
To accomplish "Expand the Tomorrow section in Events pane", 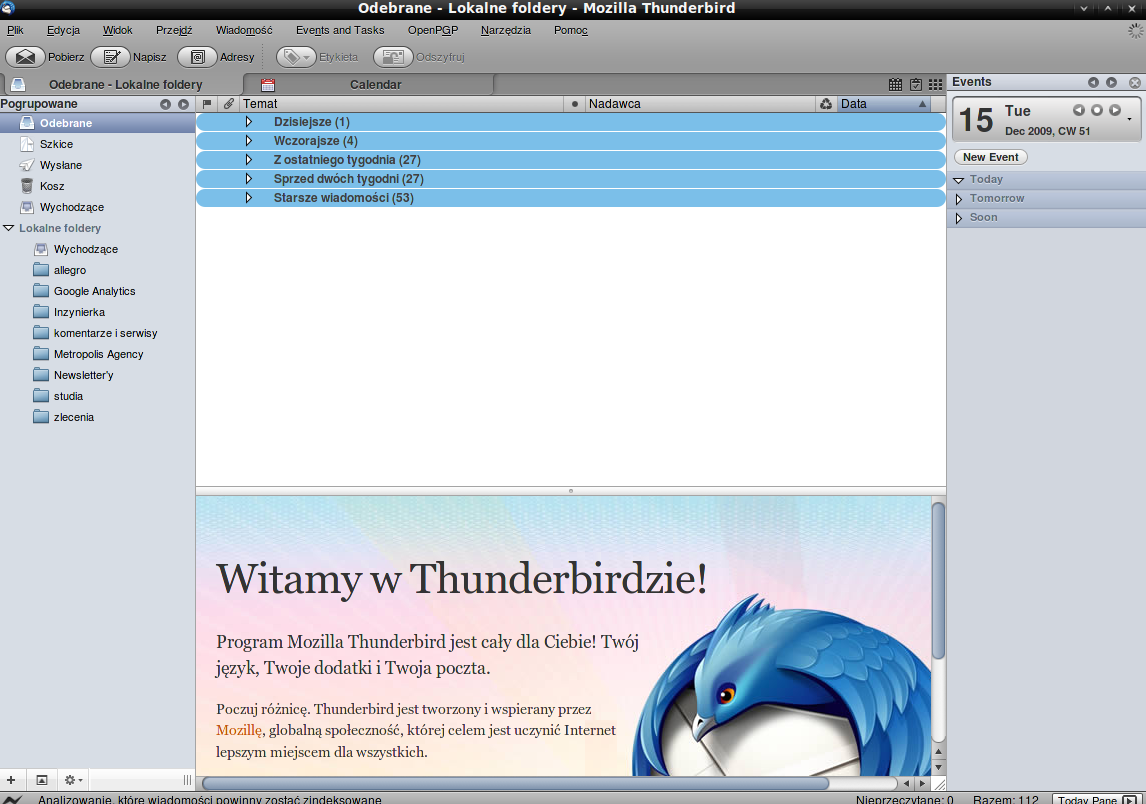I will [959, 199].
